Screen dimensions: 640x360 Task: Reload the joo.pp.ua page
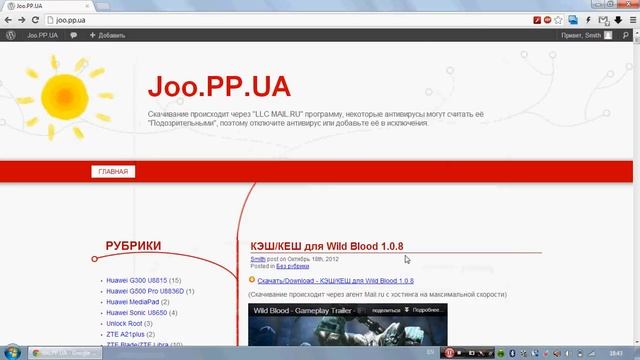36,20
